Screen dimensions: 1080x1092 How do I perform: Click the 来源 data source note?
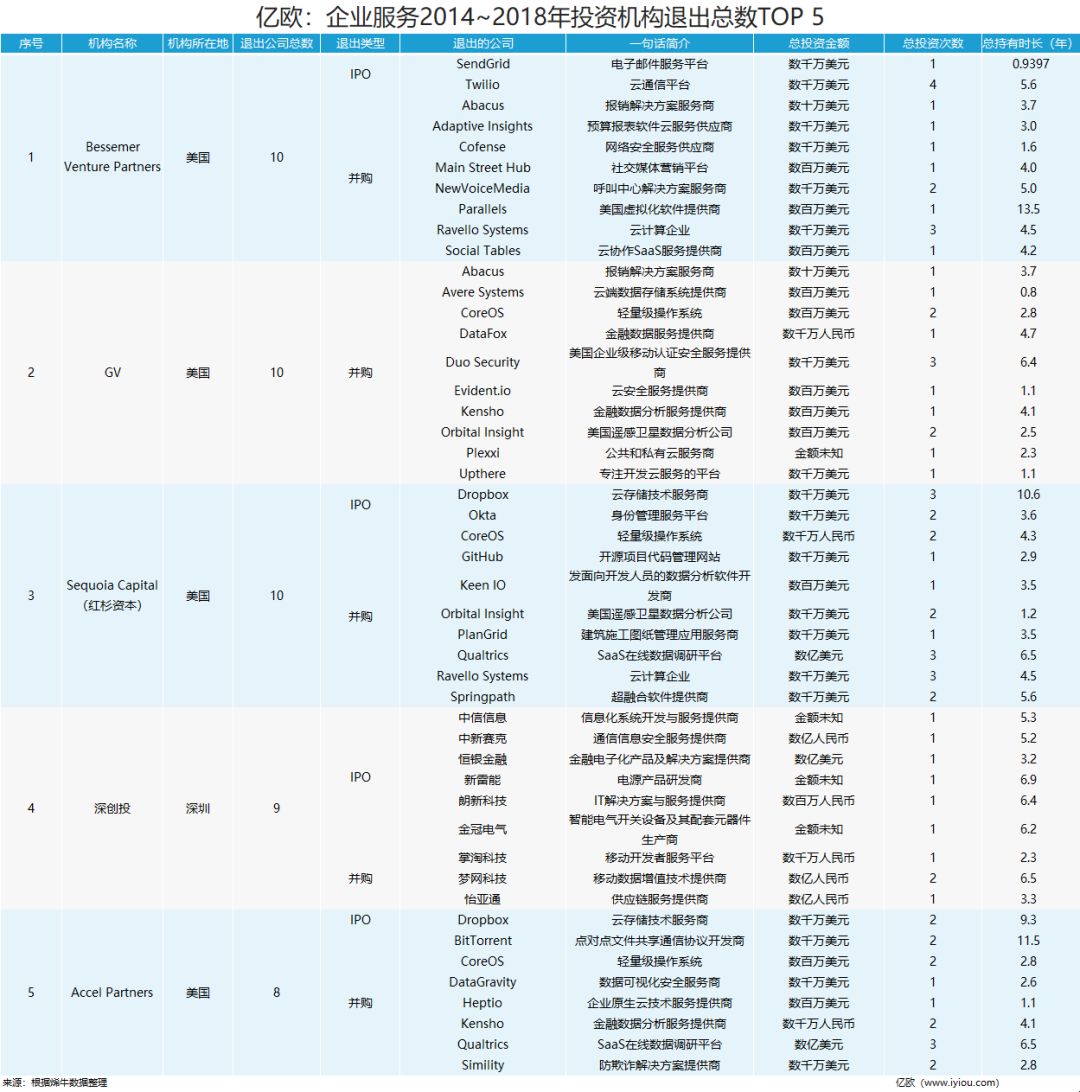[x=54, y=1082]
